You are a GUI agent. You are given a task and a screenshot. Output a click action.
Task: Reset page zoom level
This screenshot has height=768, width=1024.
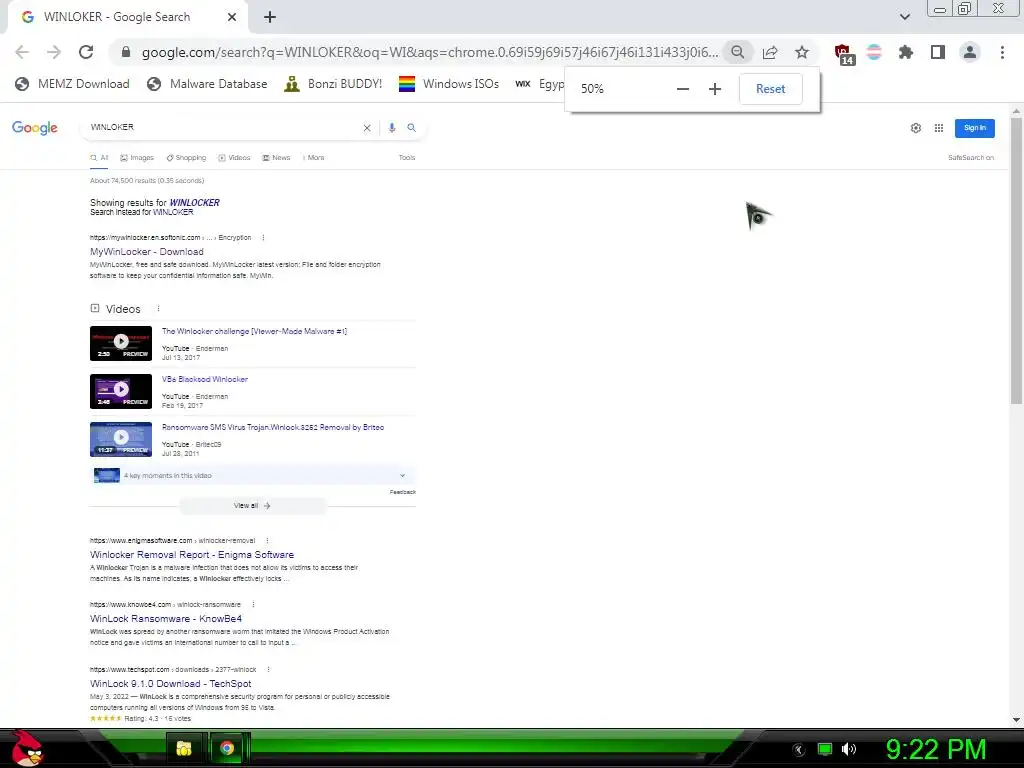pos(771,89)
